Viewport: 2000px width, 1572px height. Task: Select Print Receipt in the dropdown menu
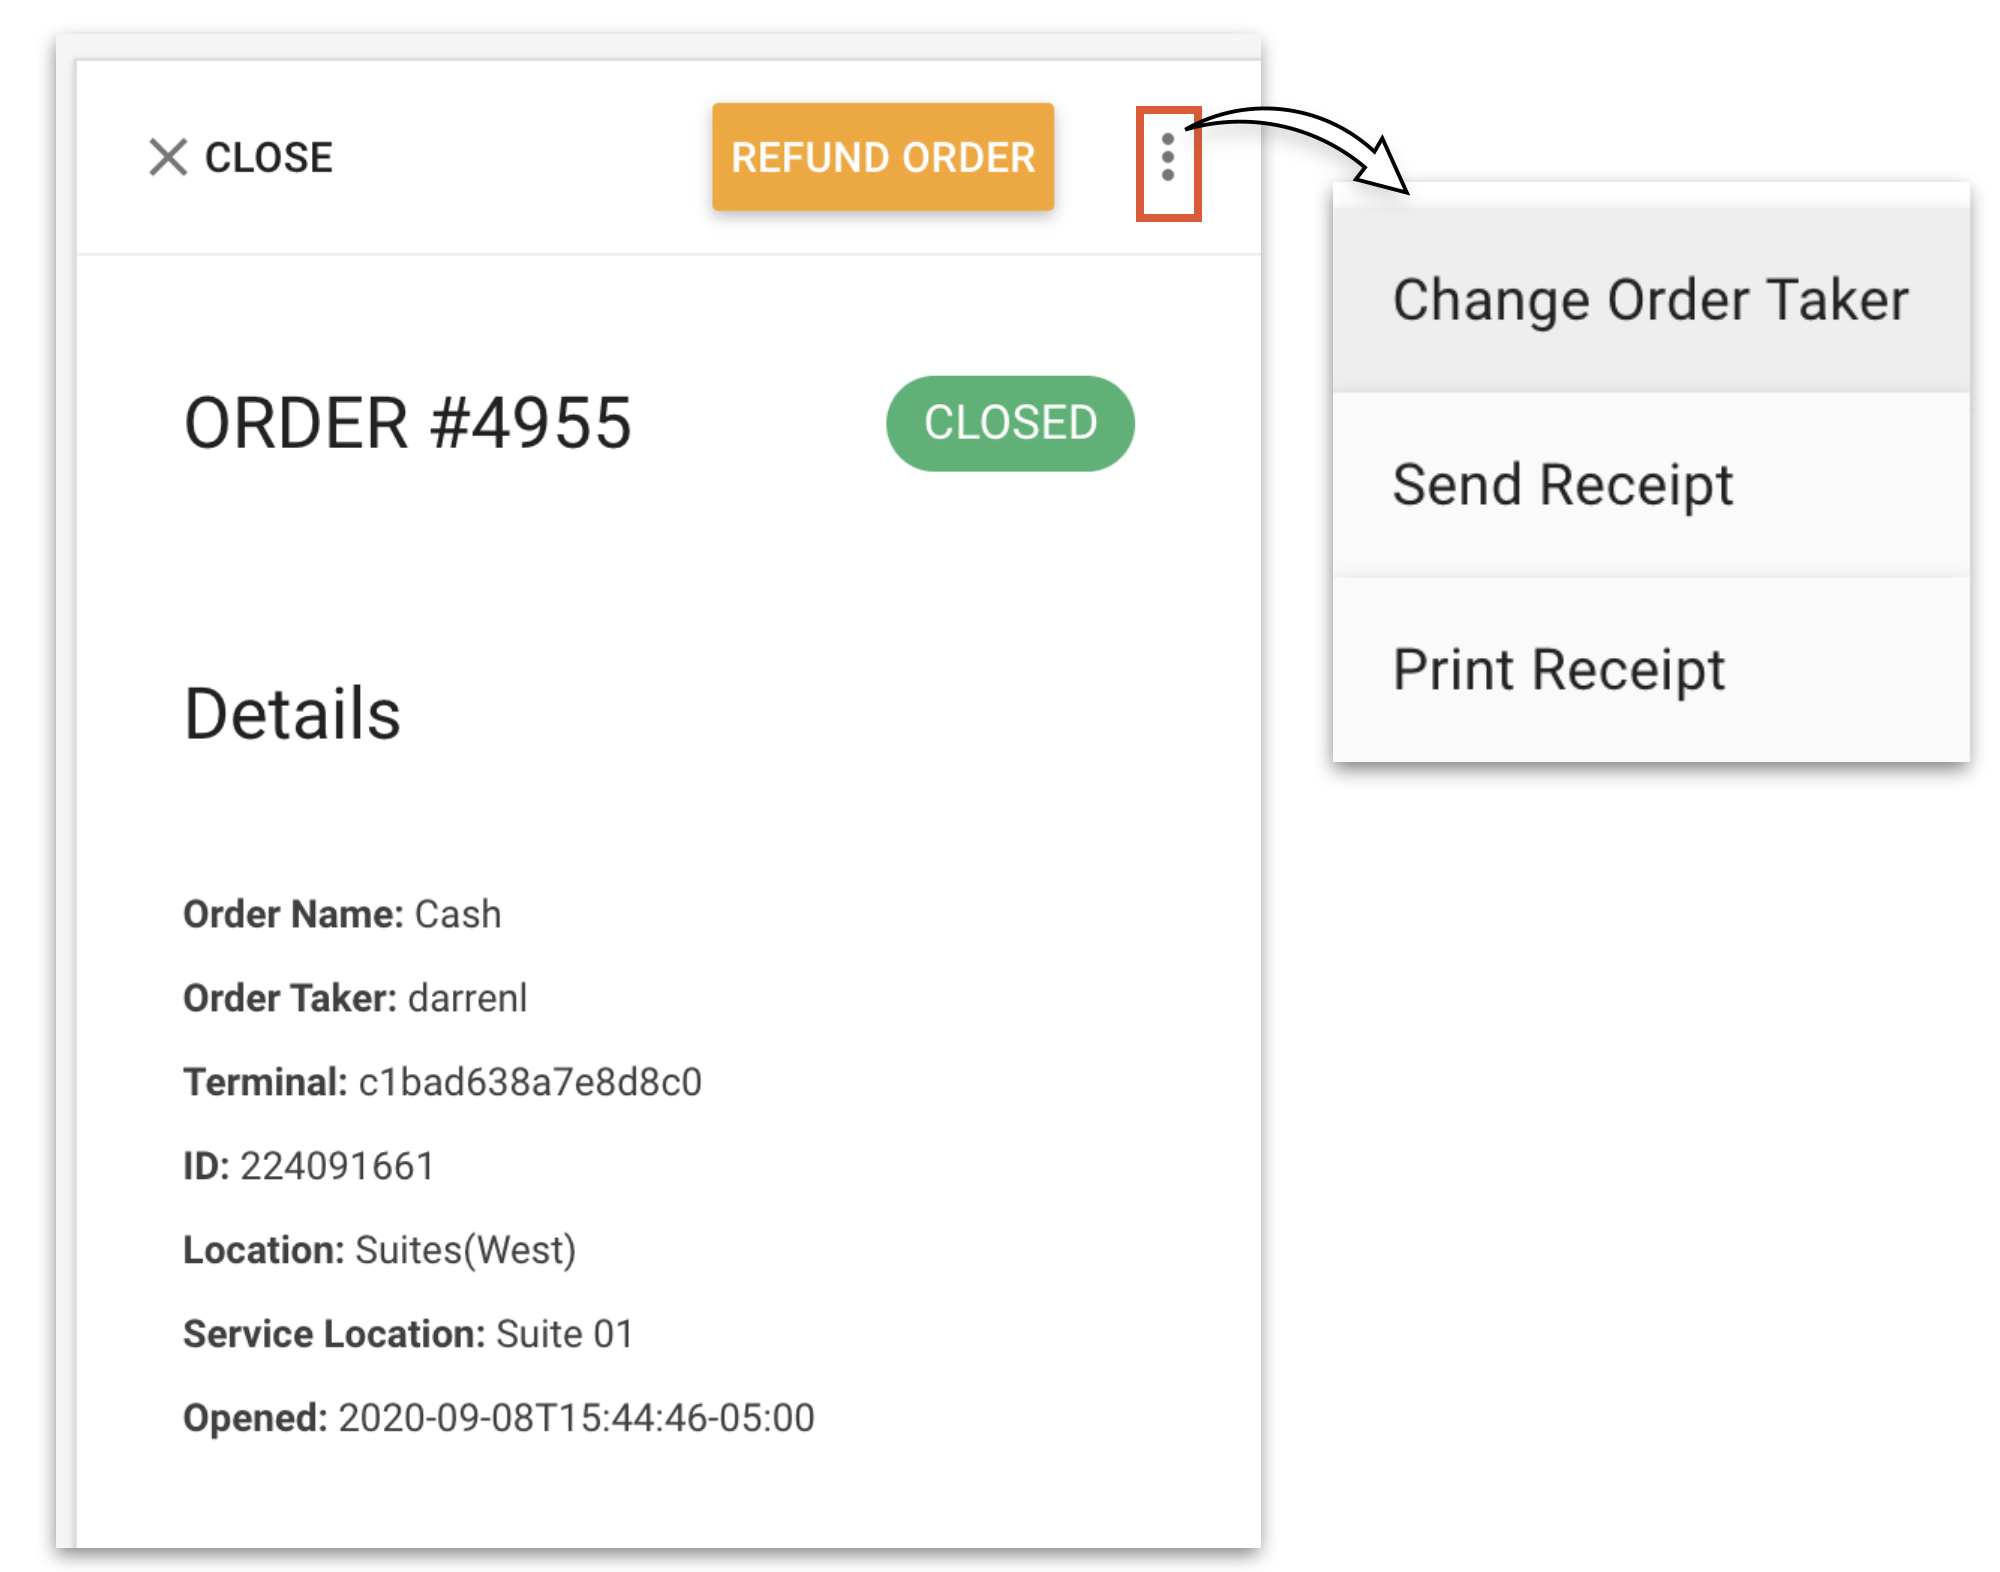(1560, 669)
